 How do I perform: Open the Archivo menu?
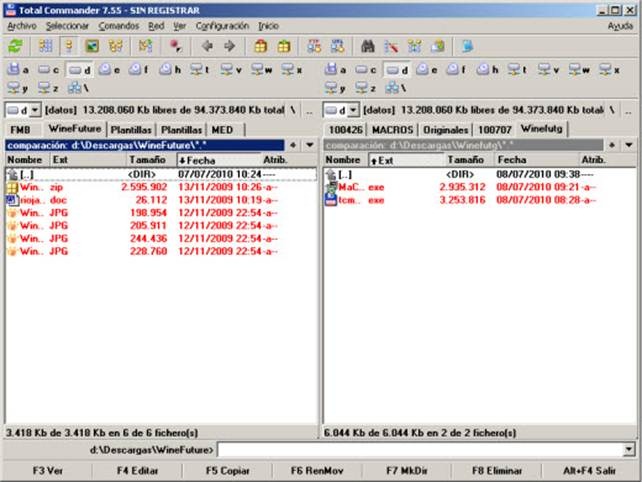22,26
